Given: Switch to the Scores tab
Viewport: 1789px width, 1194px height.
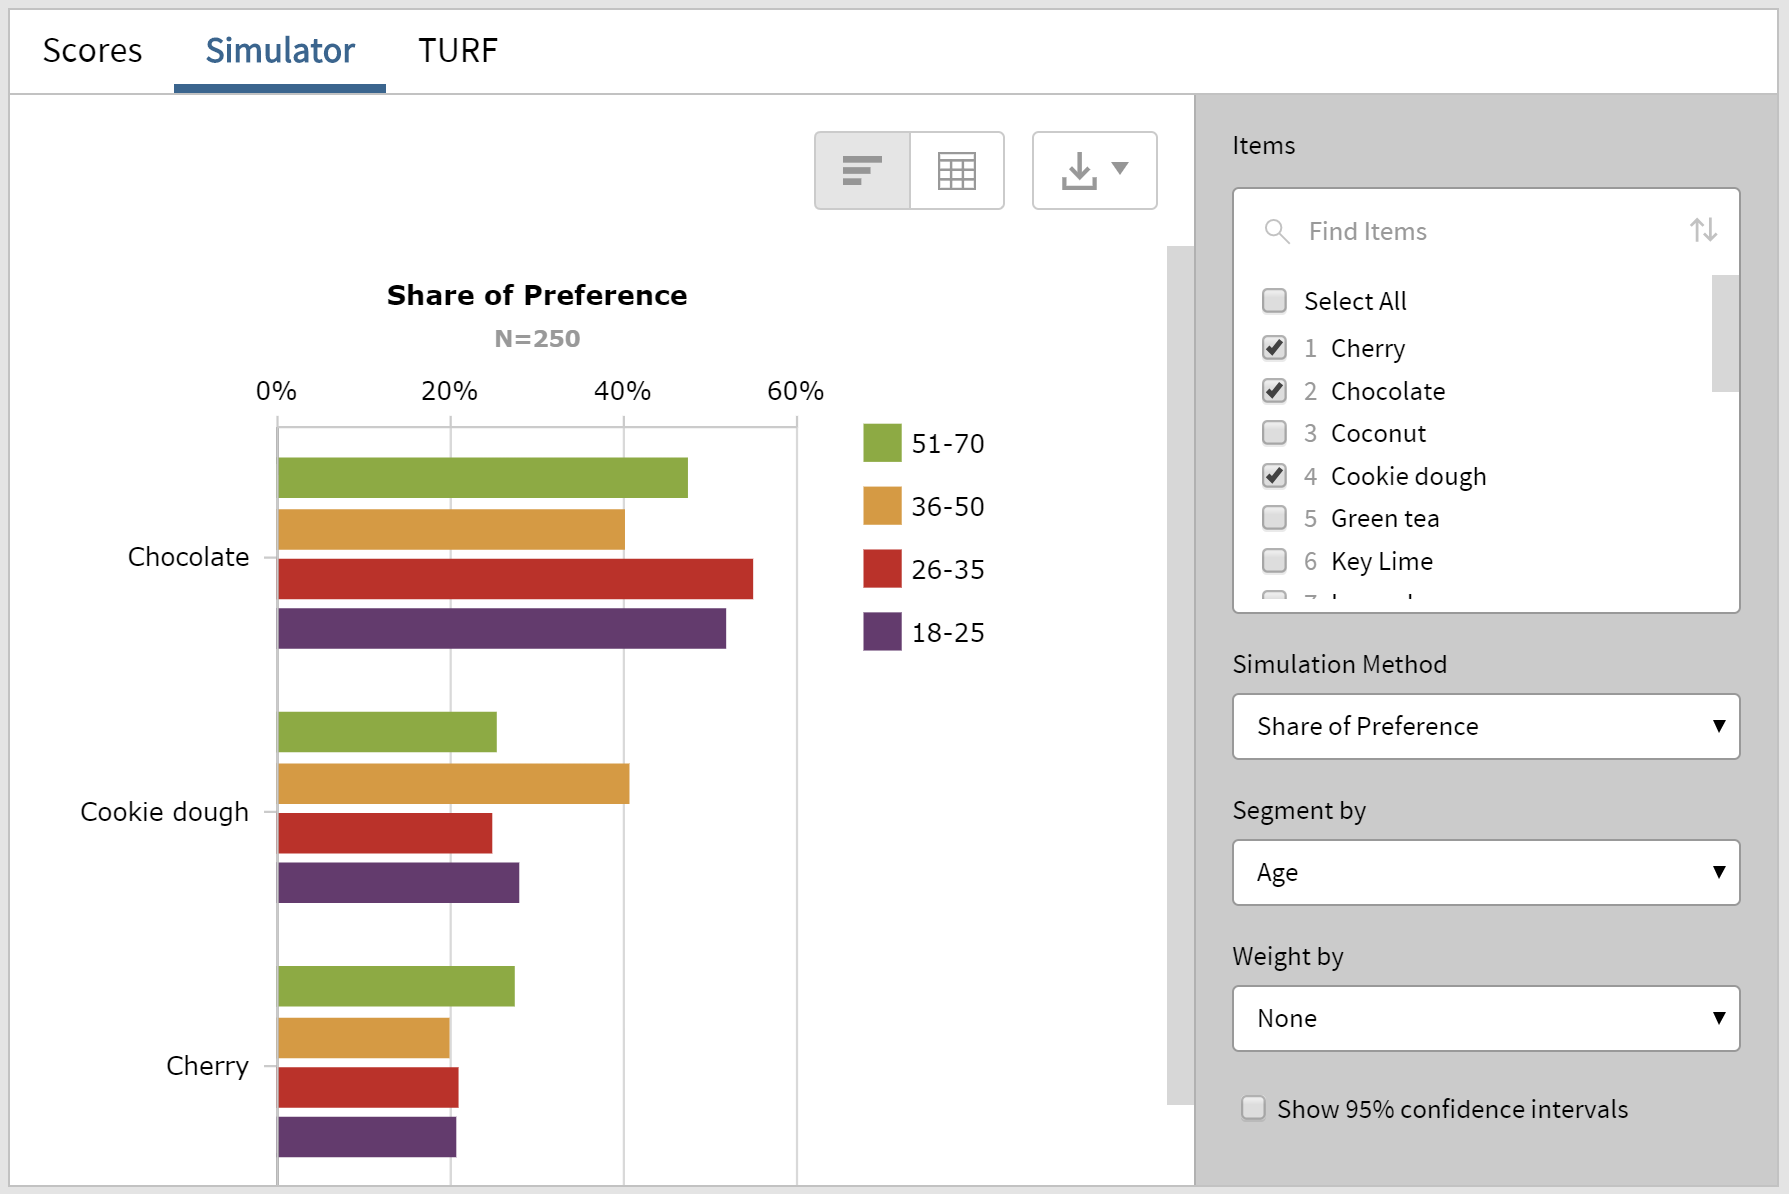Looking at the screenshot, I should [x=92, y=50].
